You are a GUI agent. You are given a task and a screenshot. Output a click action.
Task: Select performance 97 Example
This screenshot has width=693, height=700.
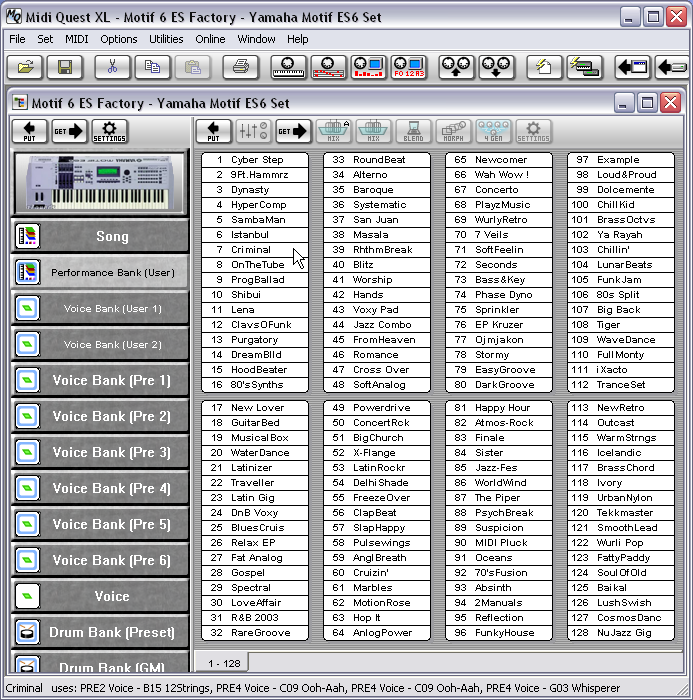pos(621,160)
